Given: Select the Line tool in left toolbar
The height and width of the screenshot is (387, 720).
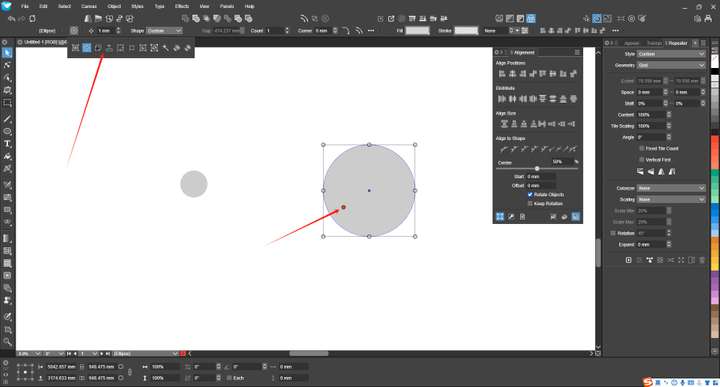Looking at the screenshot, I should point(7,119).
